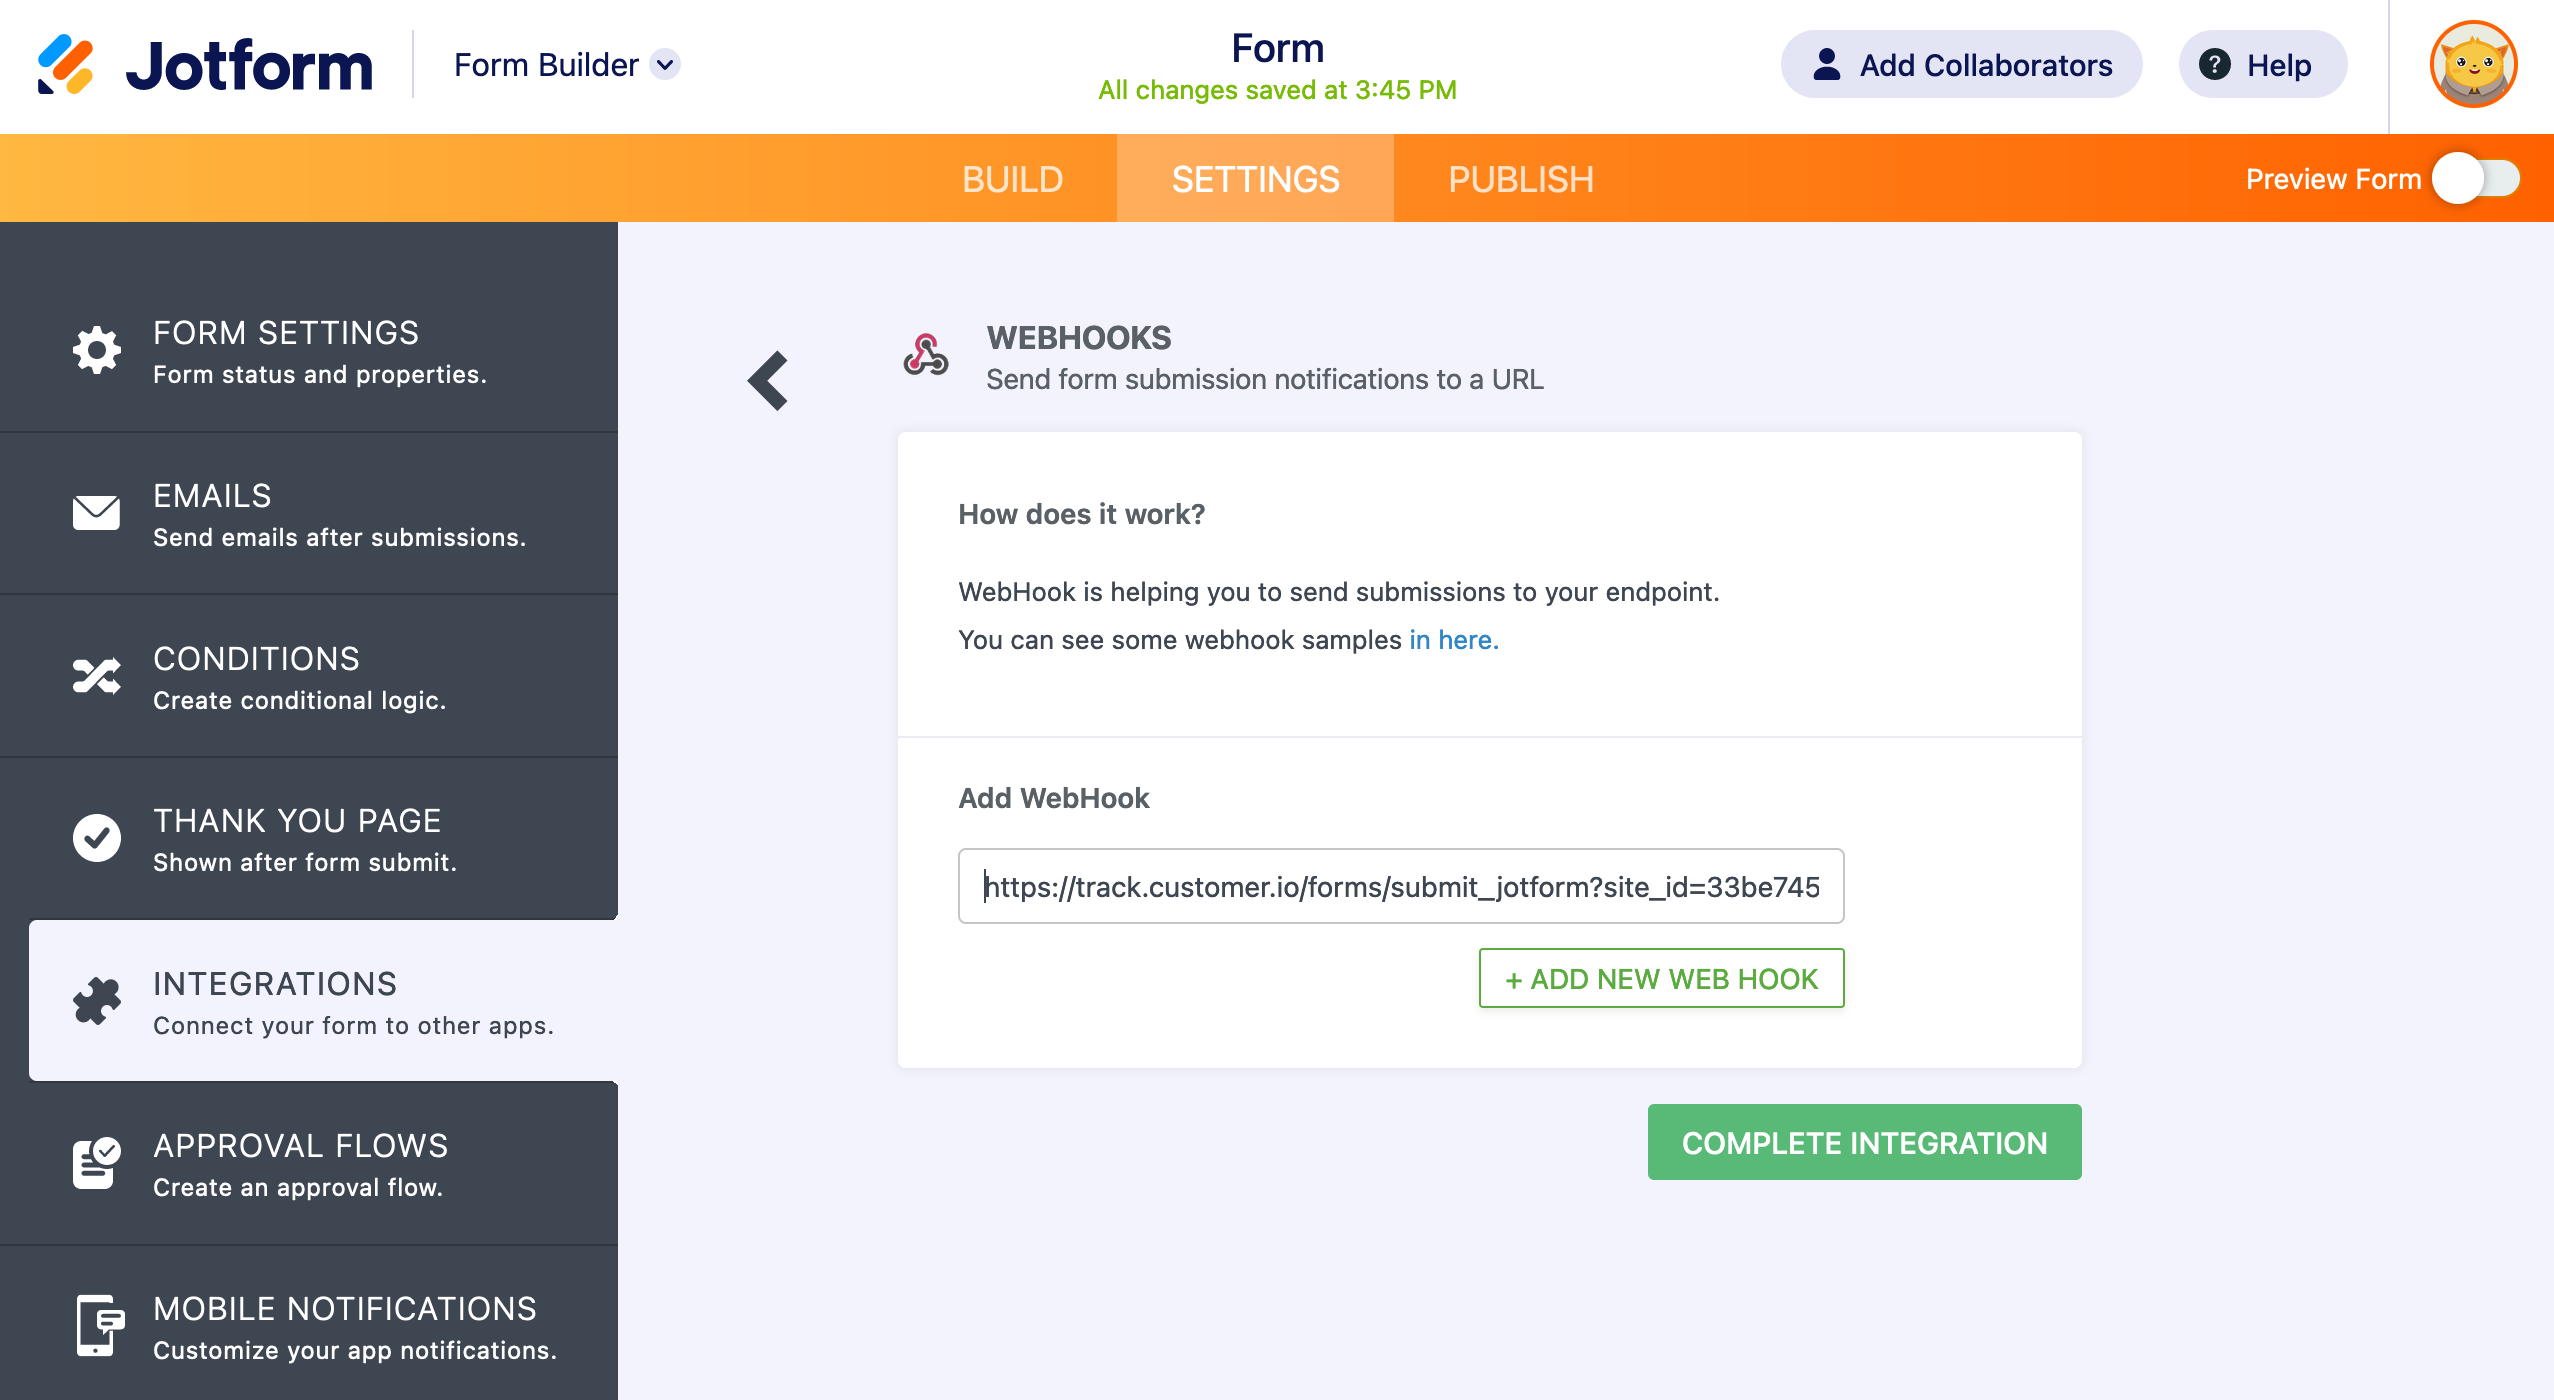
Task: Click the Add Collaborators button
Action: pos(1961,65)
